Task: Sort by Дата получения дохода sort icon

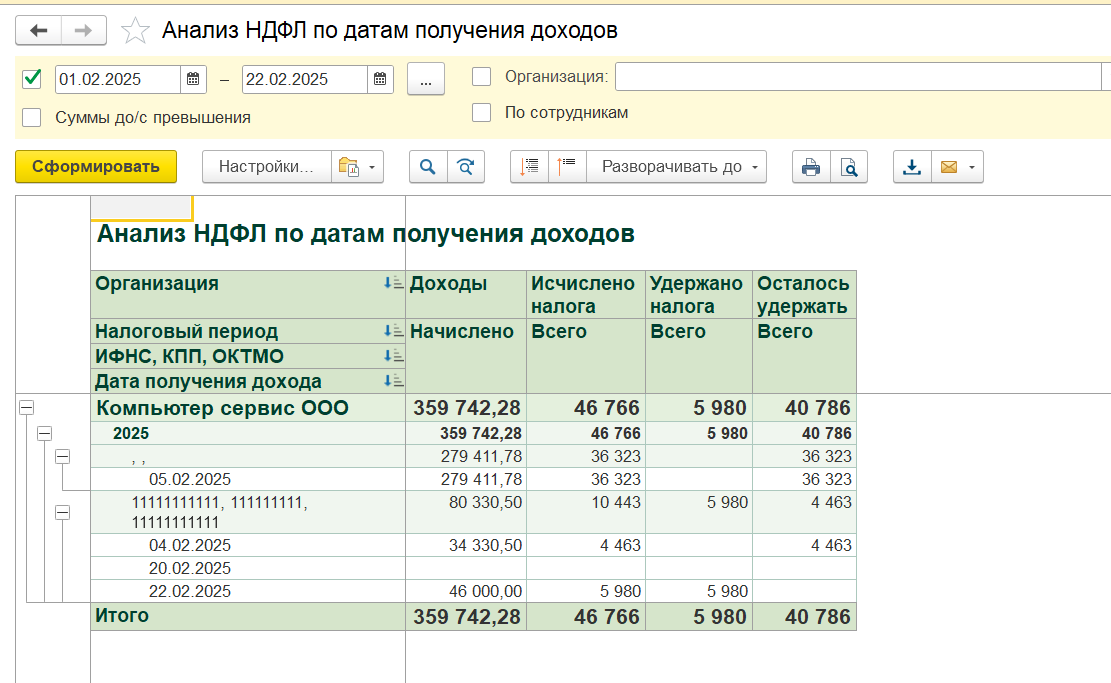Action: [x=393, y=380]
